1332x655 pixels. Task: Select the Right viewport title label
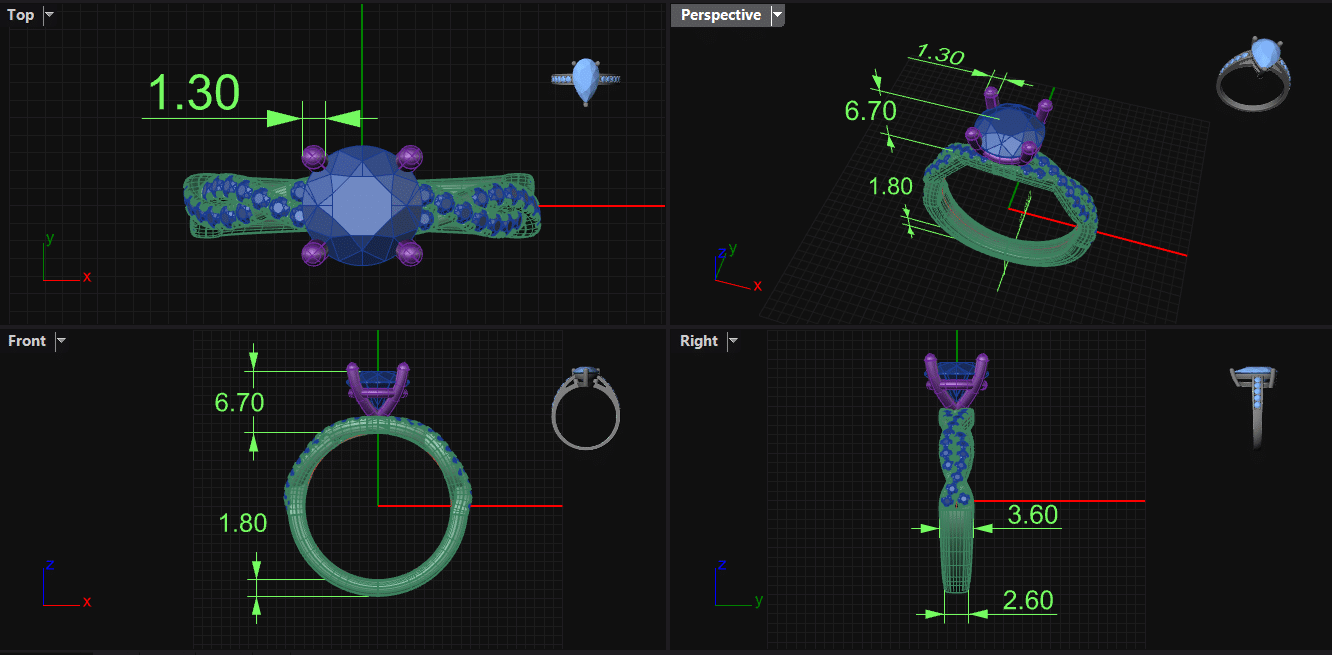pyautogui.click(x=698, y=341)
